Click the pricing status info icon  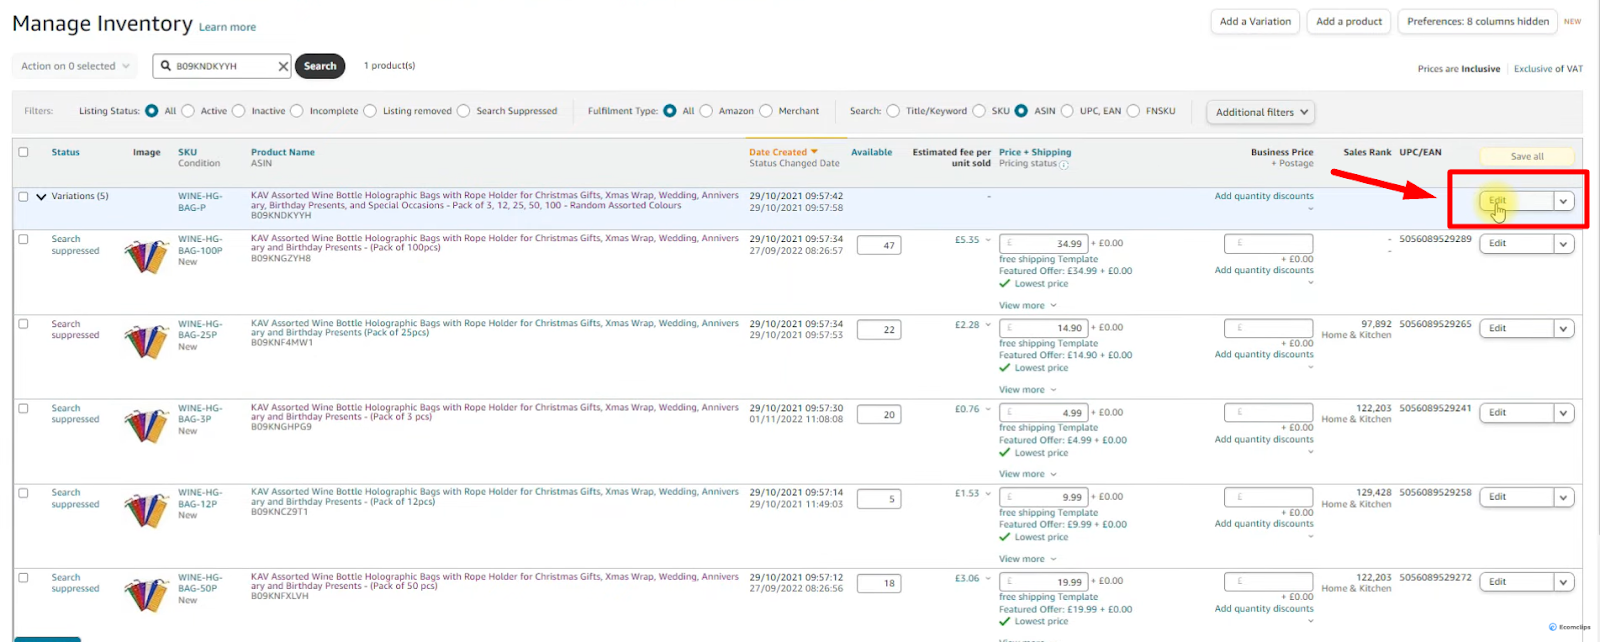point(1063,164)
